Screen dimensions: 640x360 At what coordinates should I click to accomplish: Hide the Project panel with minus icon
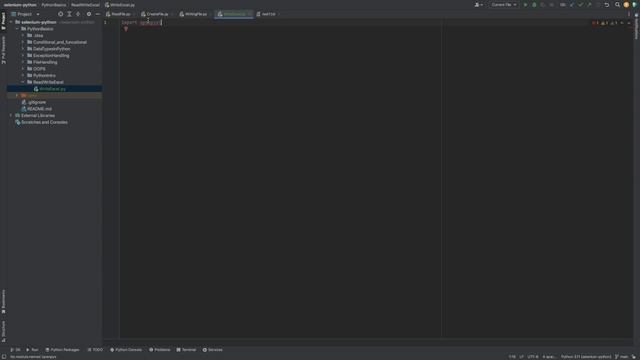click(x=98, y=14)
